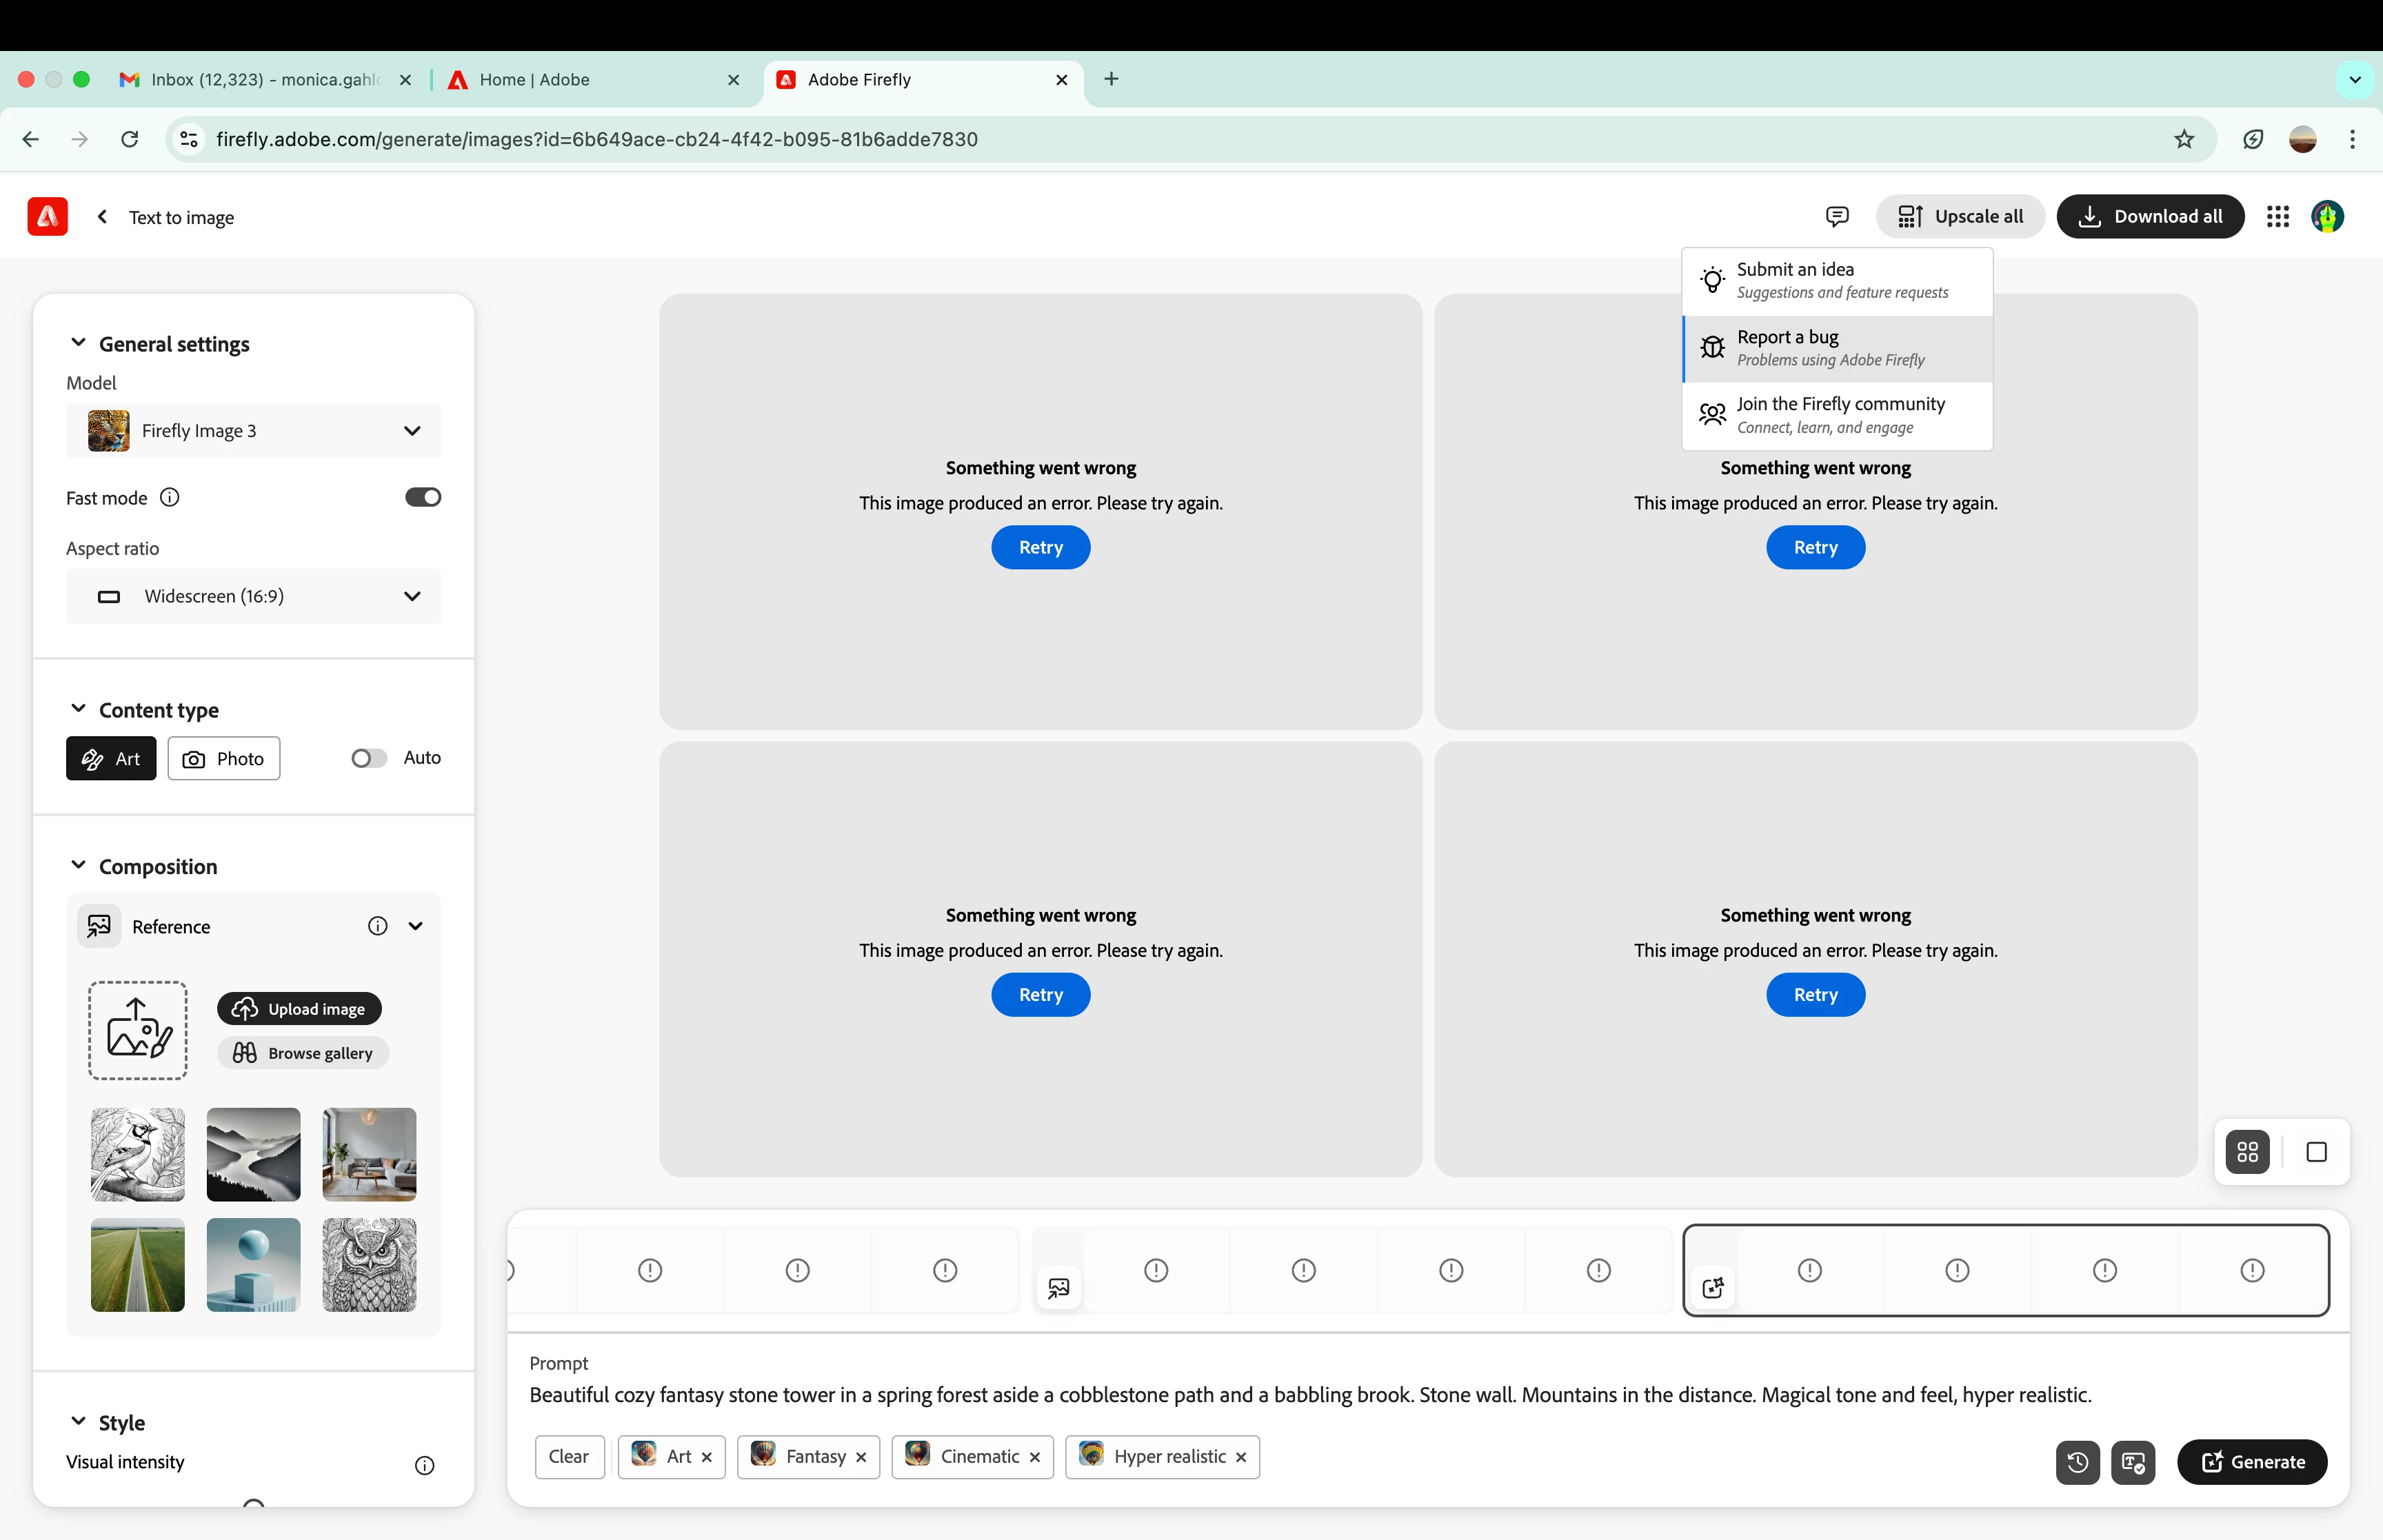Click the Generate button

[x=2252, y=1462]
